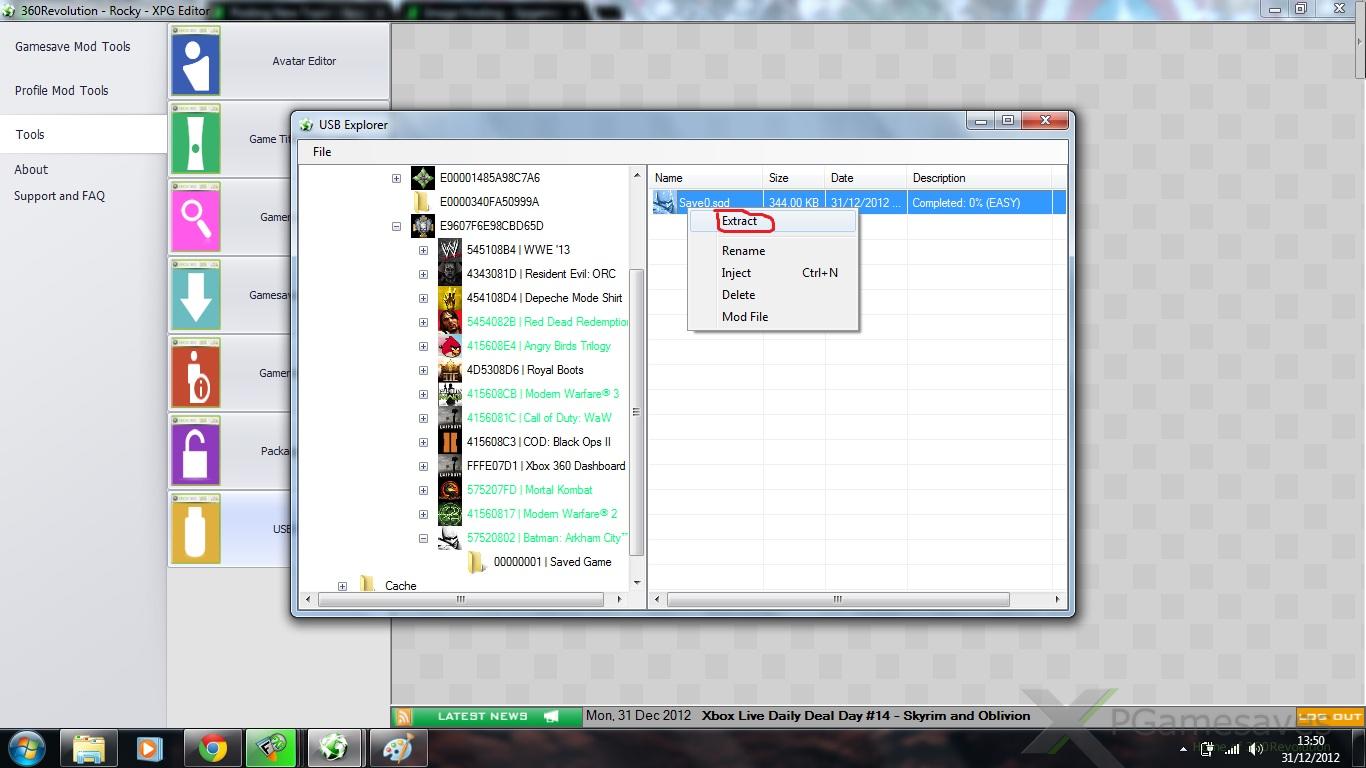The image size is (1366, 768).
Task: Expand the WWE '13 tree node
Action: tap(423, 250)
